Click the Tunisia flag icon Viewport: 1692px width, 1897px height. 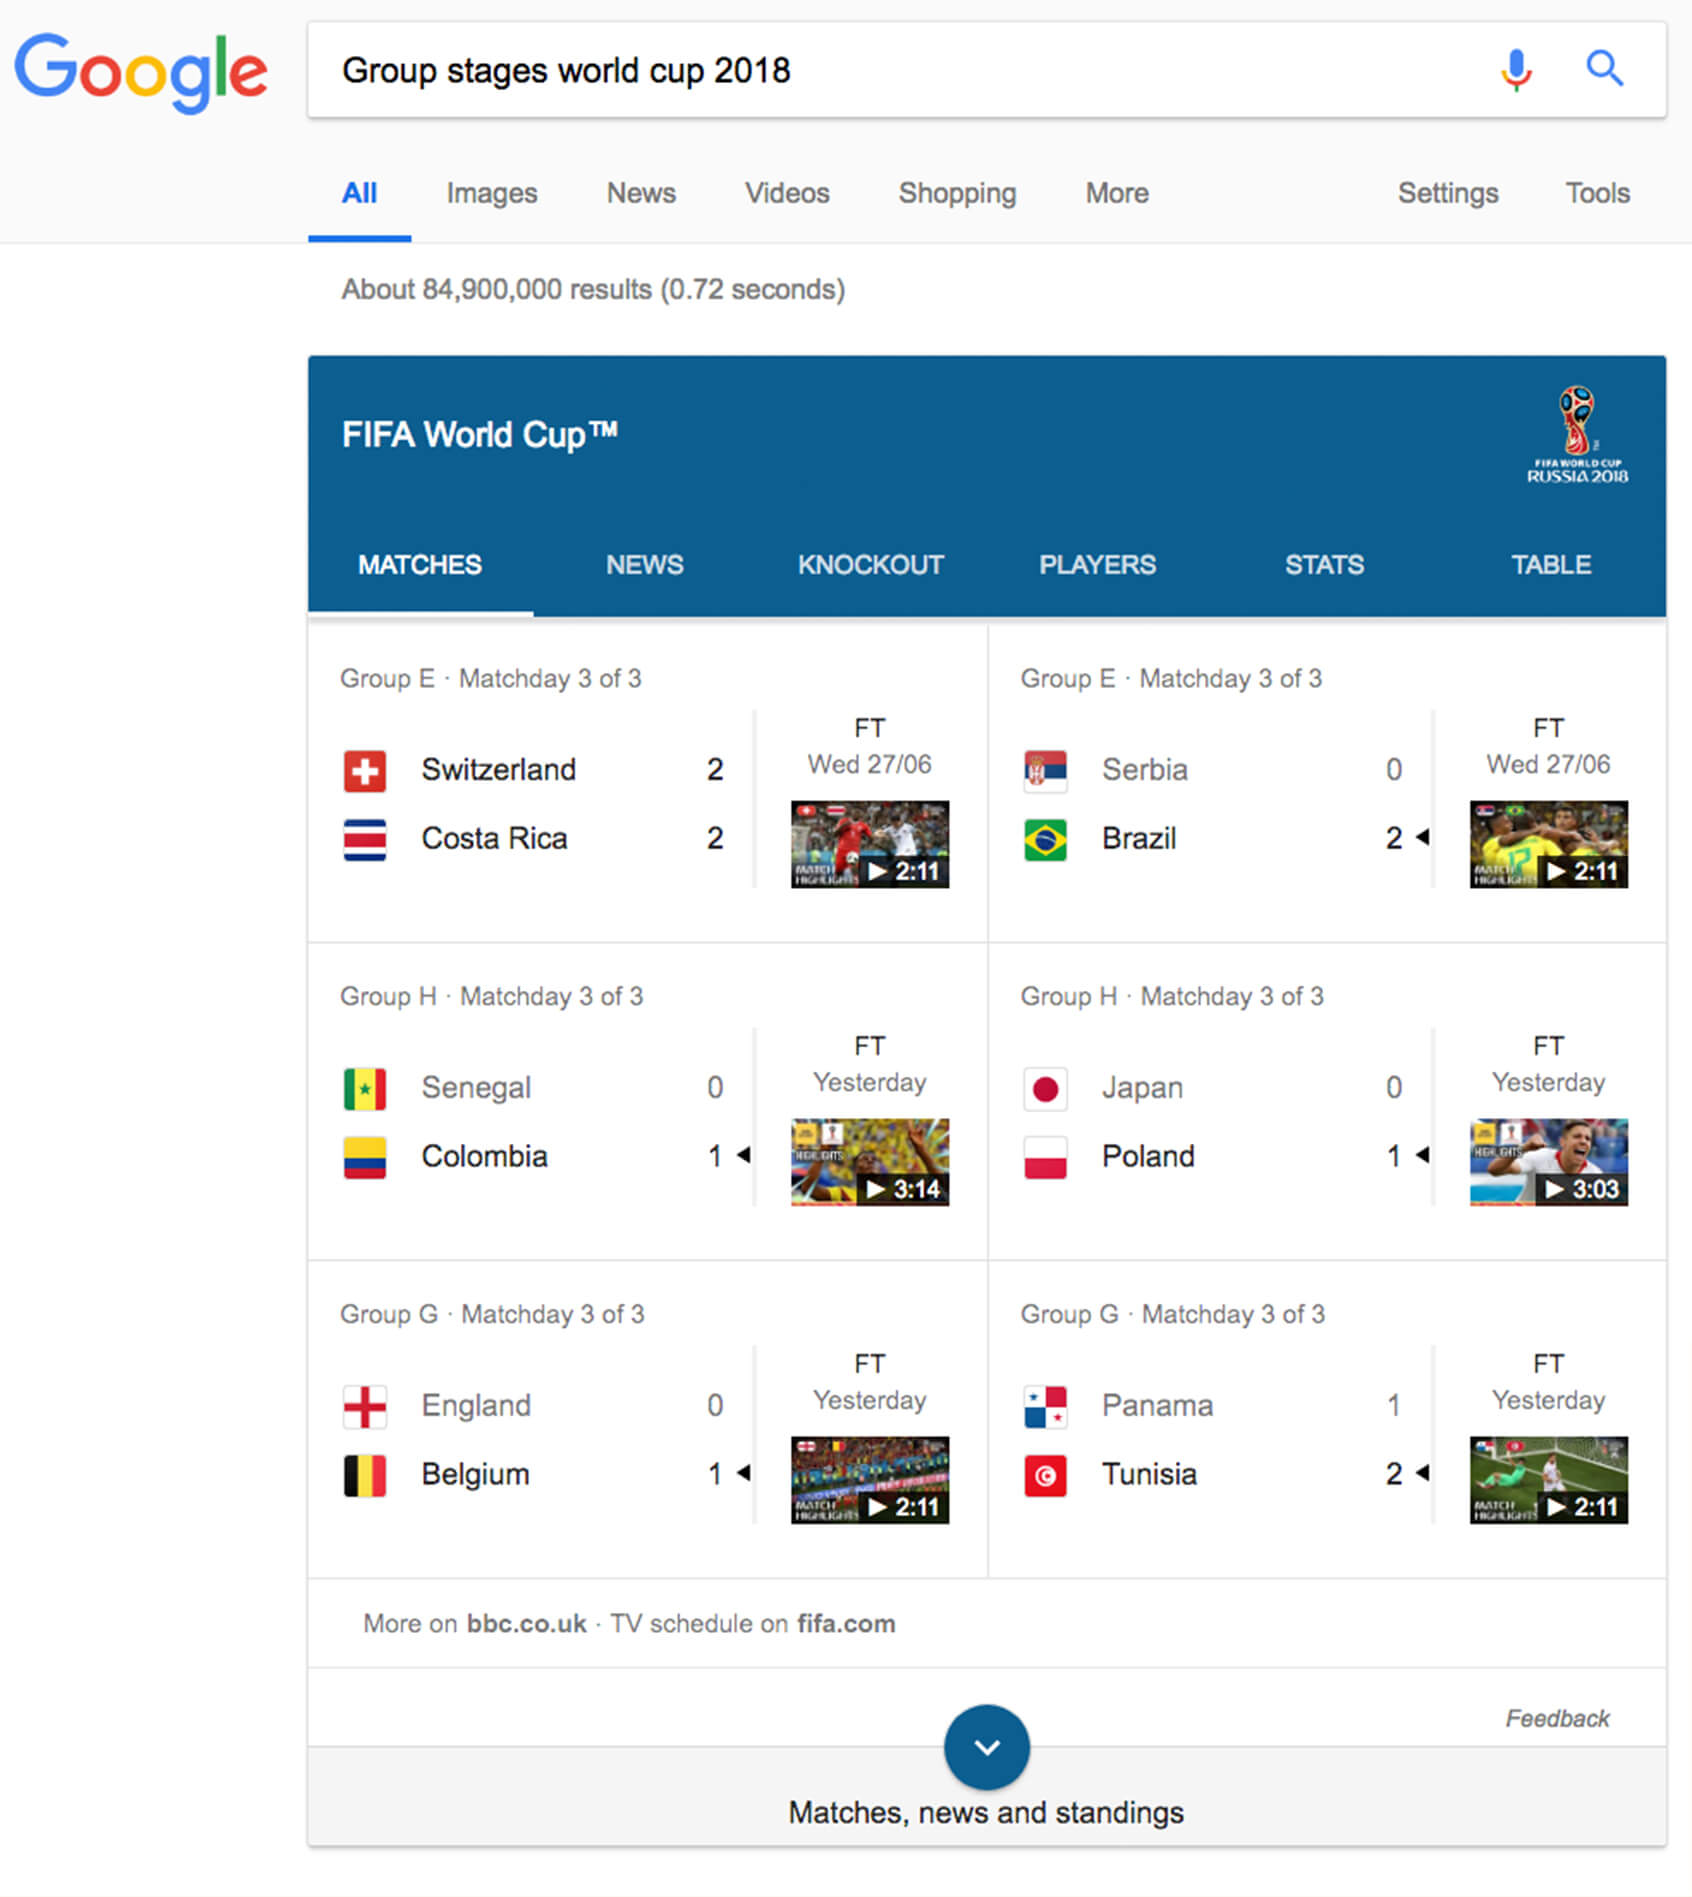point(1045,1475)
